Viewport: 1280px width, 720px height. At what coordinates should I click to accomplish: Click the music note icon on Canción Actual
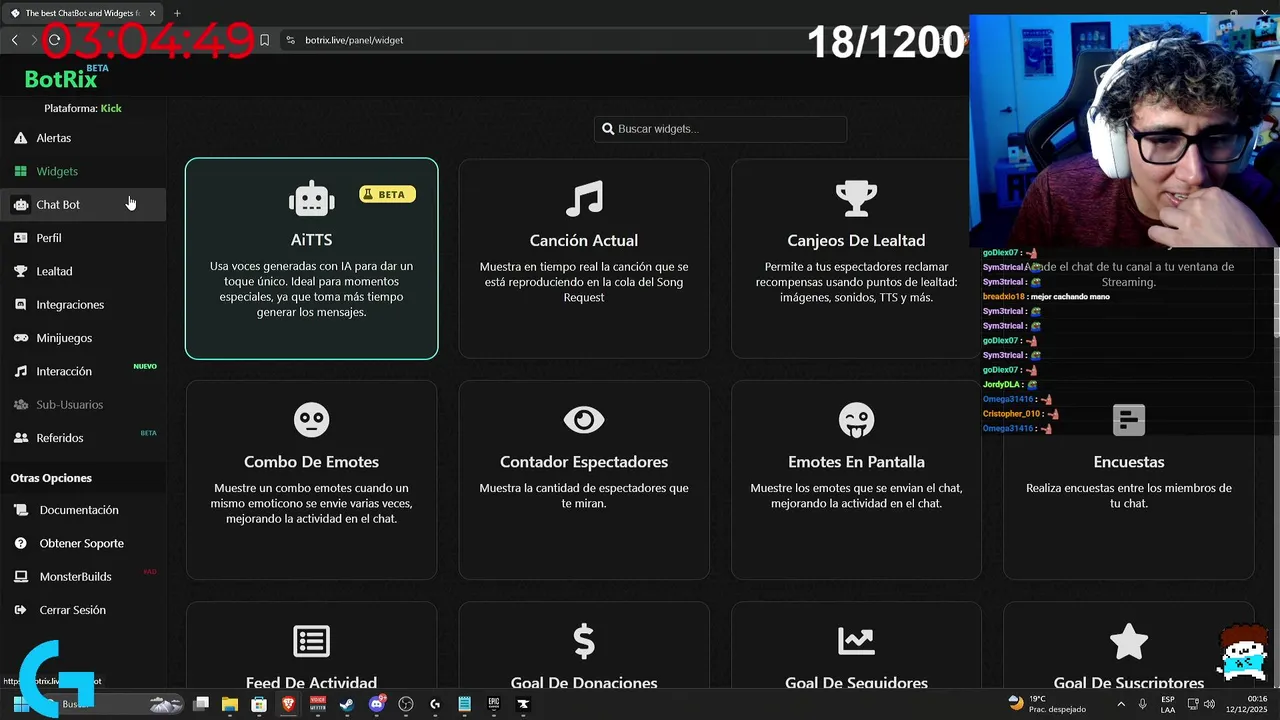[584, 198]
